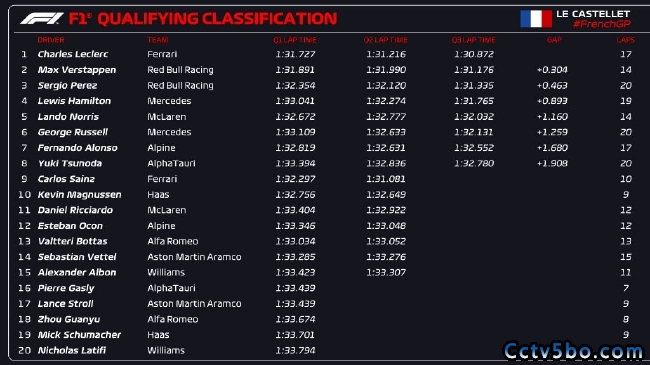Select the LAPS column header
Image resolution: width=650 pixels, height=365 pixels.
coord(626,40)
